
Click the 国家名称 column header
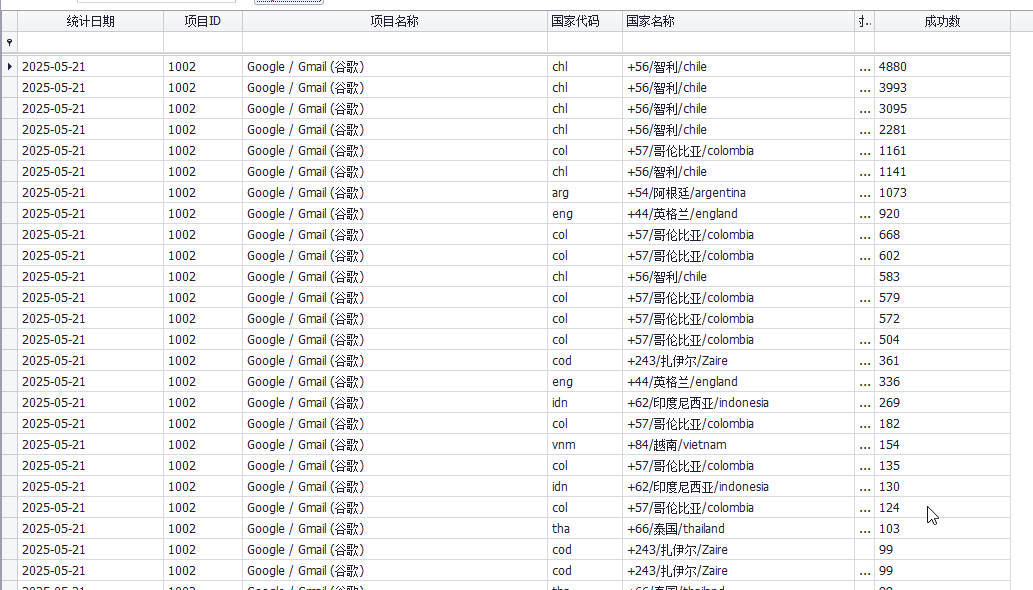coord(739,21)
